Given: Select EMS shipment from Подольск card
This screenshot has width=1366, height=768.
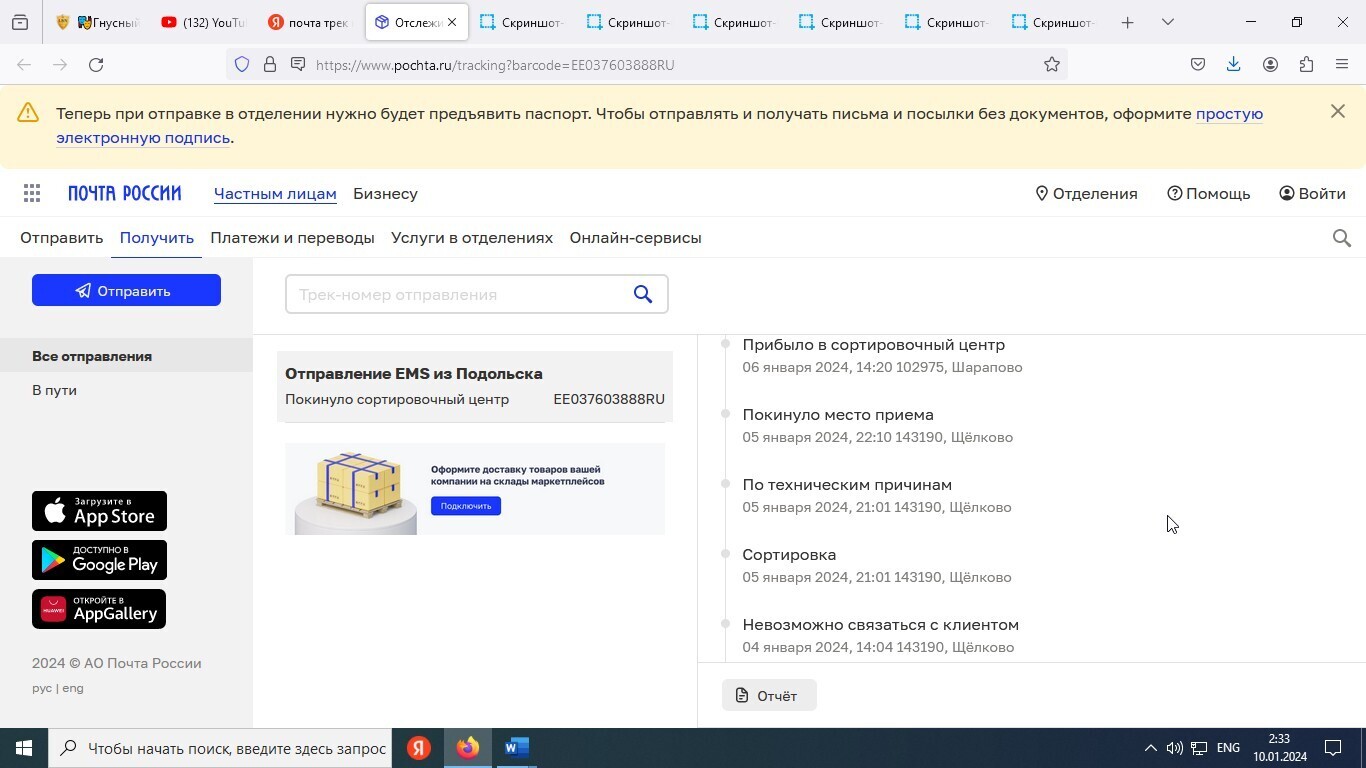Looking at the screenshot, I should (x=474, y=386).
